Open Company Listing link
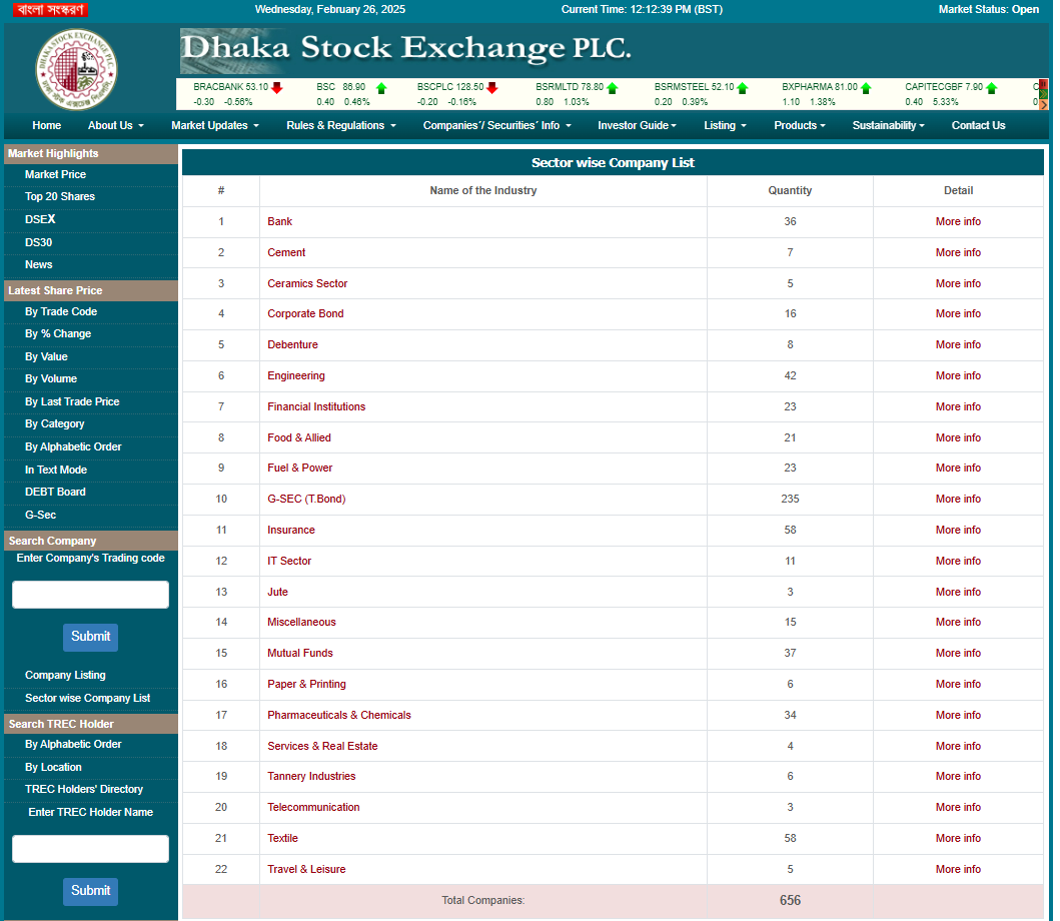This screenshot has height=921, width=1060. pos(65,676)
